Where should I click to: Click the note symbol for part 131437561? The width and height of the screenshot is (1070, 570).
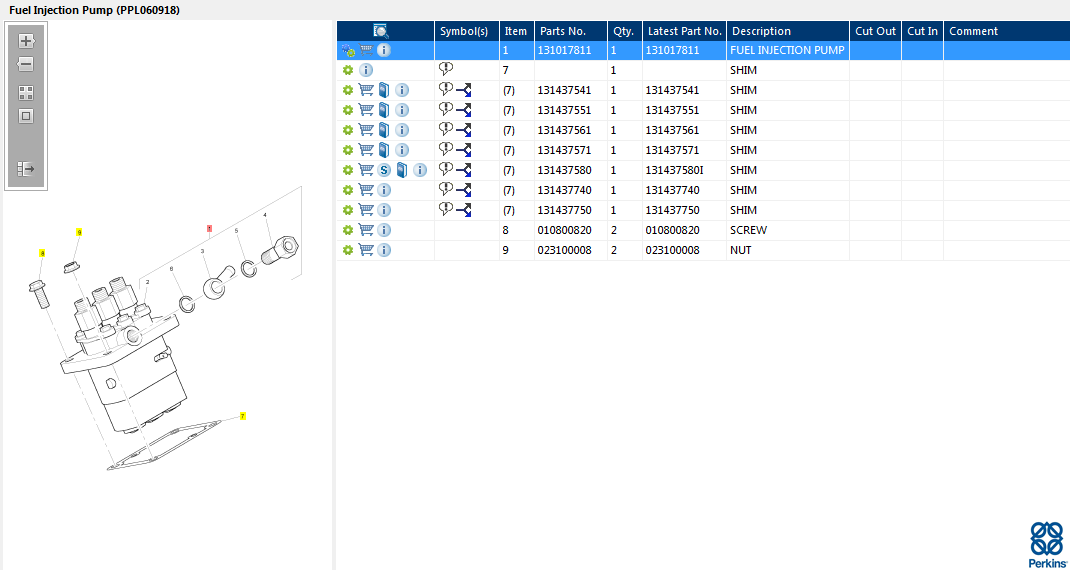[446, 129]
